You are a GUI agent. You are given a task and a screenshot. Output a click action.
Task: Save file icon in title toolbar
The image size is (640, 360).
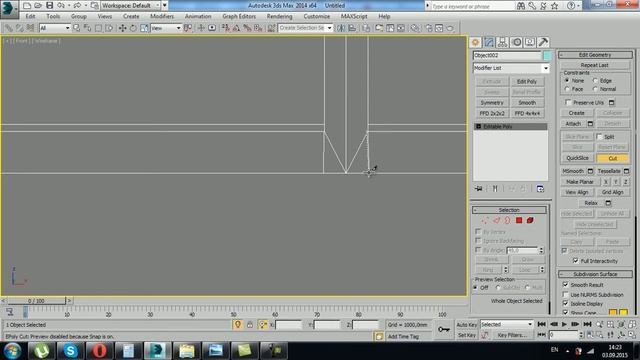point(49,5)
